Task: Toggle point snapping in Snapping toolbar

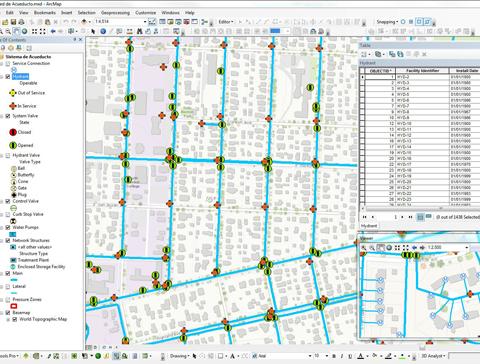Action: pyautogui.click(x=403, y=22)
